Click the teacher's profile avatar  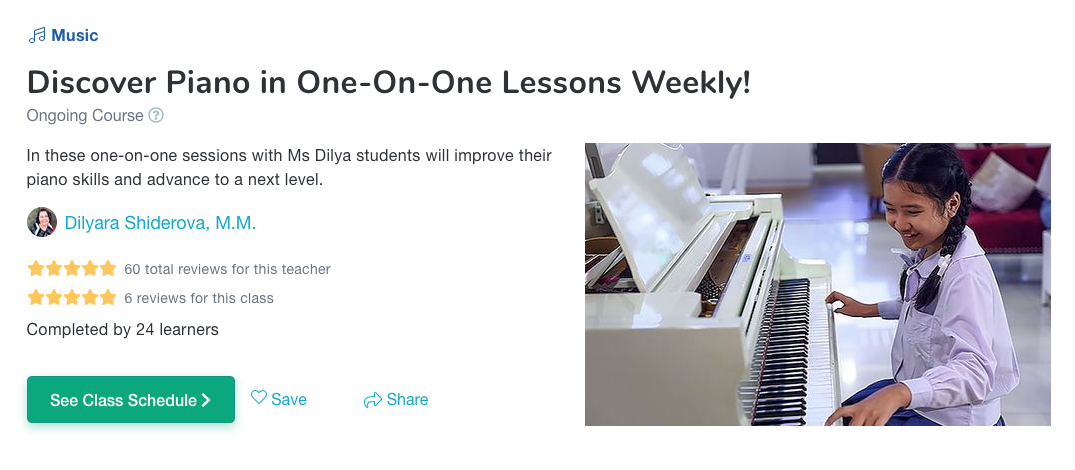42,222
